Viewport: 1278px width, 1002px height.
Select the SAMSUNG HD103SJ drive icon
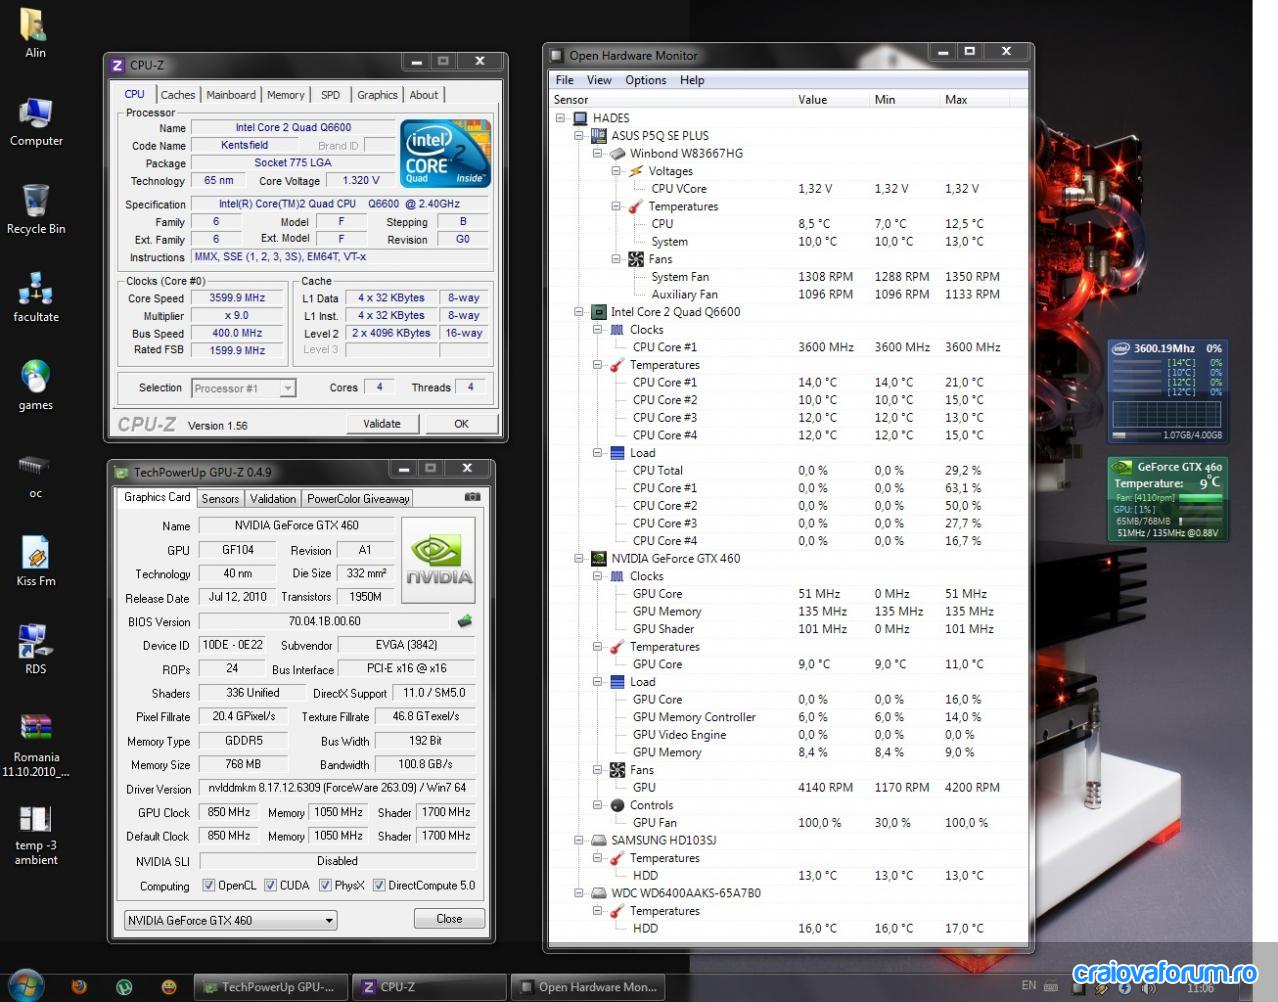[599, 841]
